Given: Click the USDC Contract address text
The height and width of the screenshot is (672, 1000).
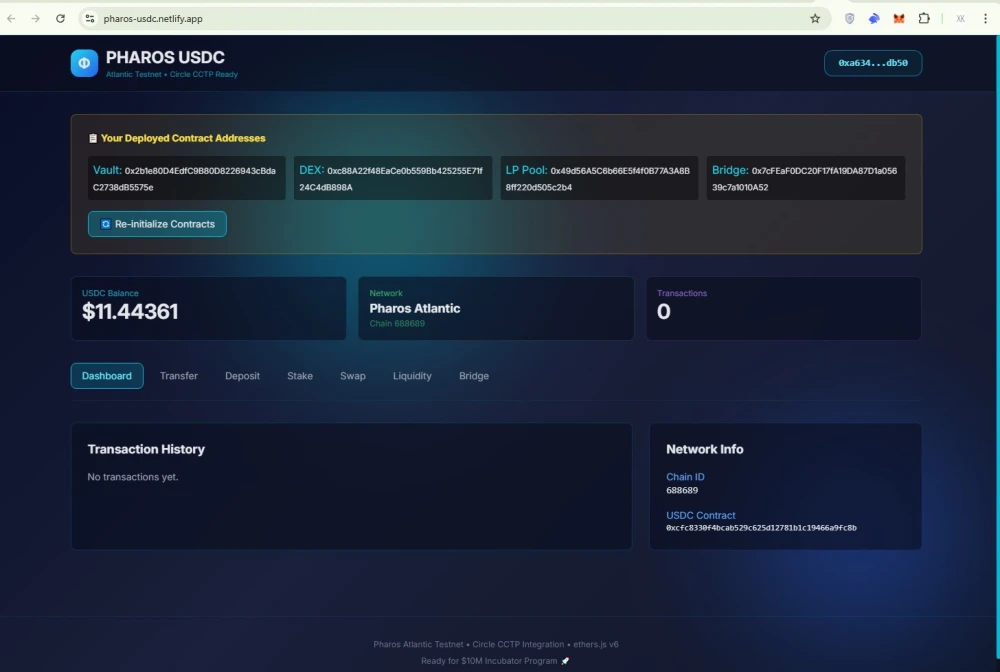Looking at the screenshot, I should point(761,528).
